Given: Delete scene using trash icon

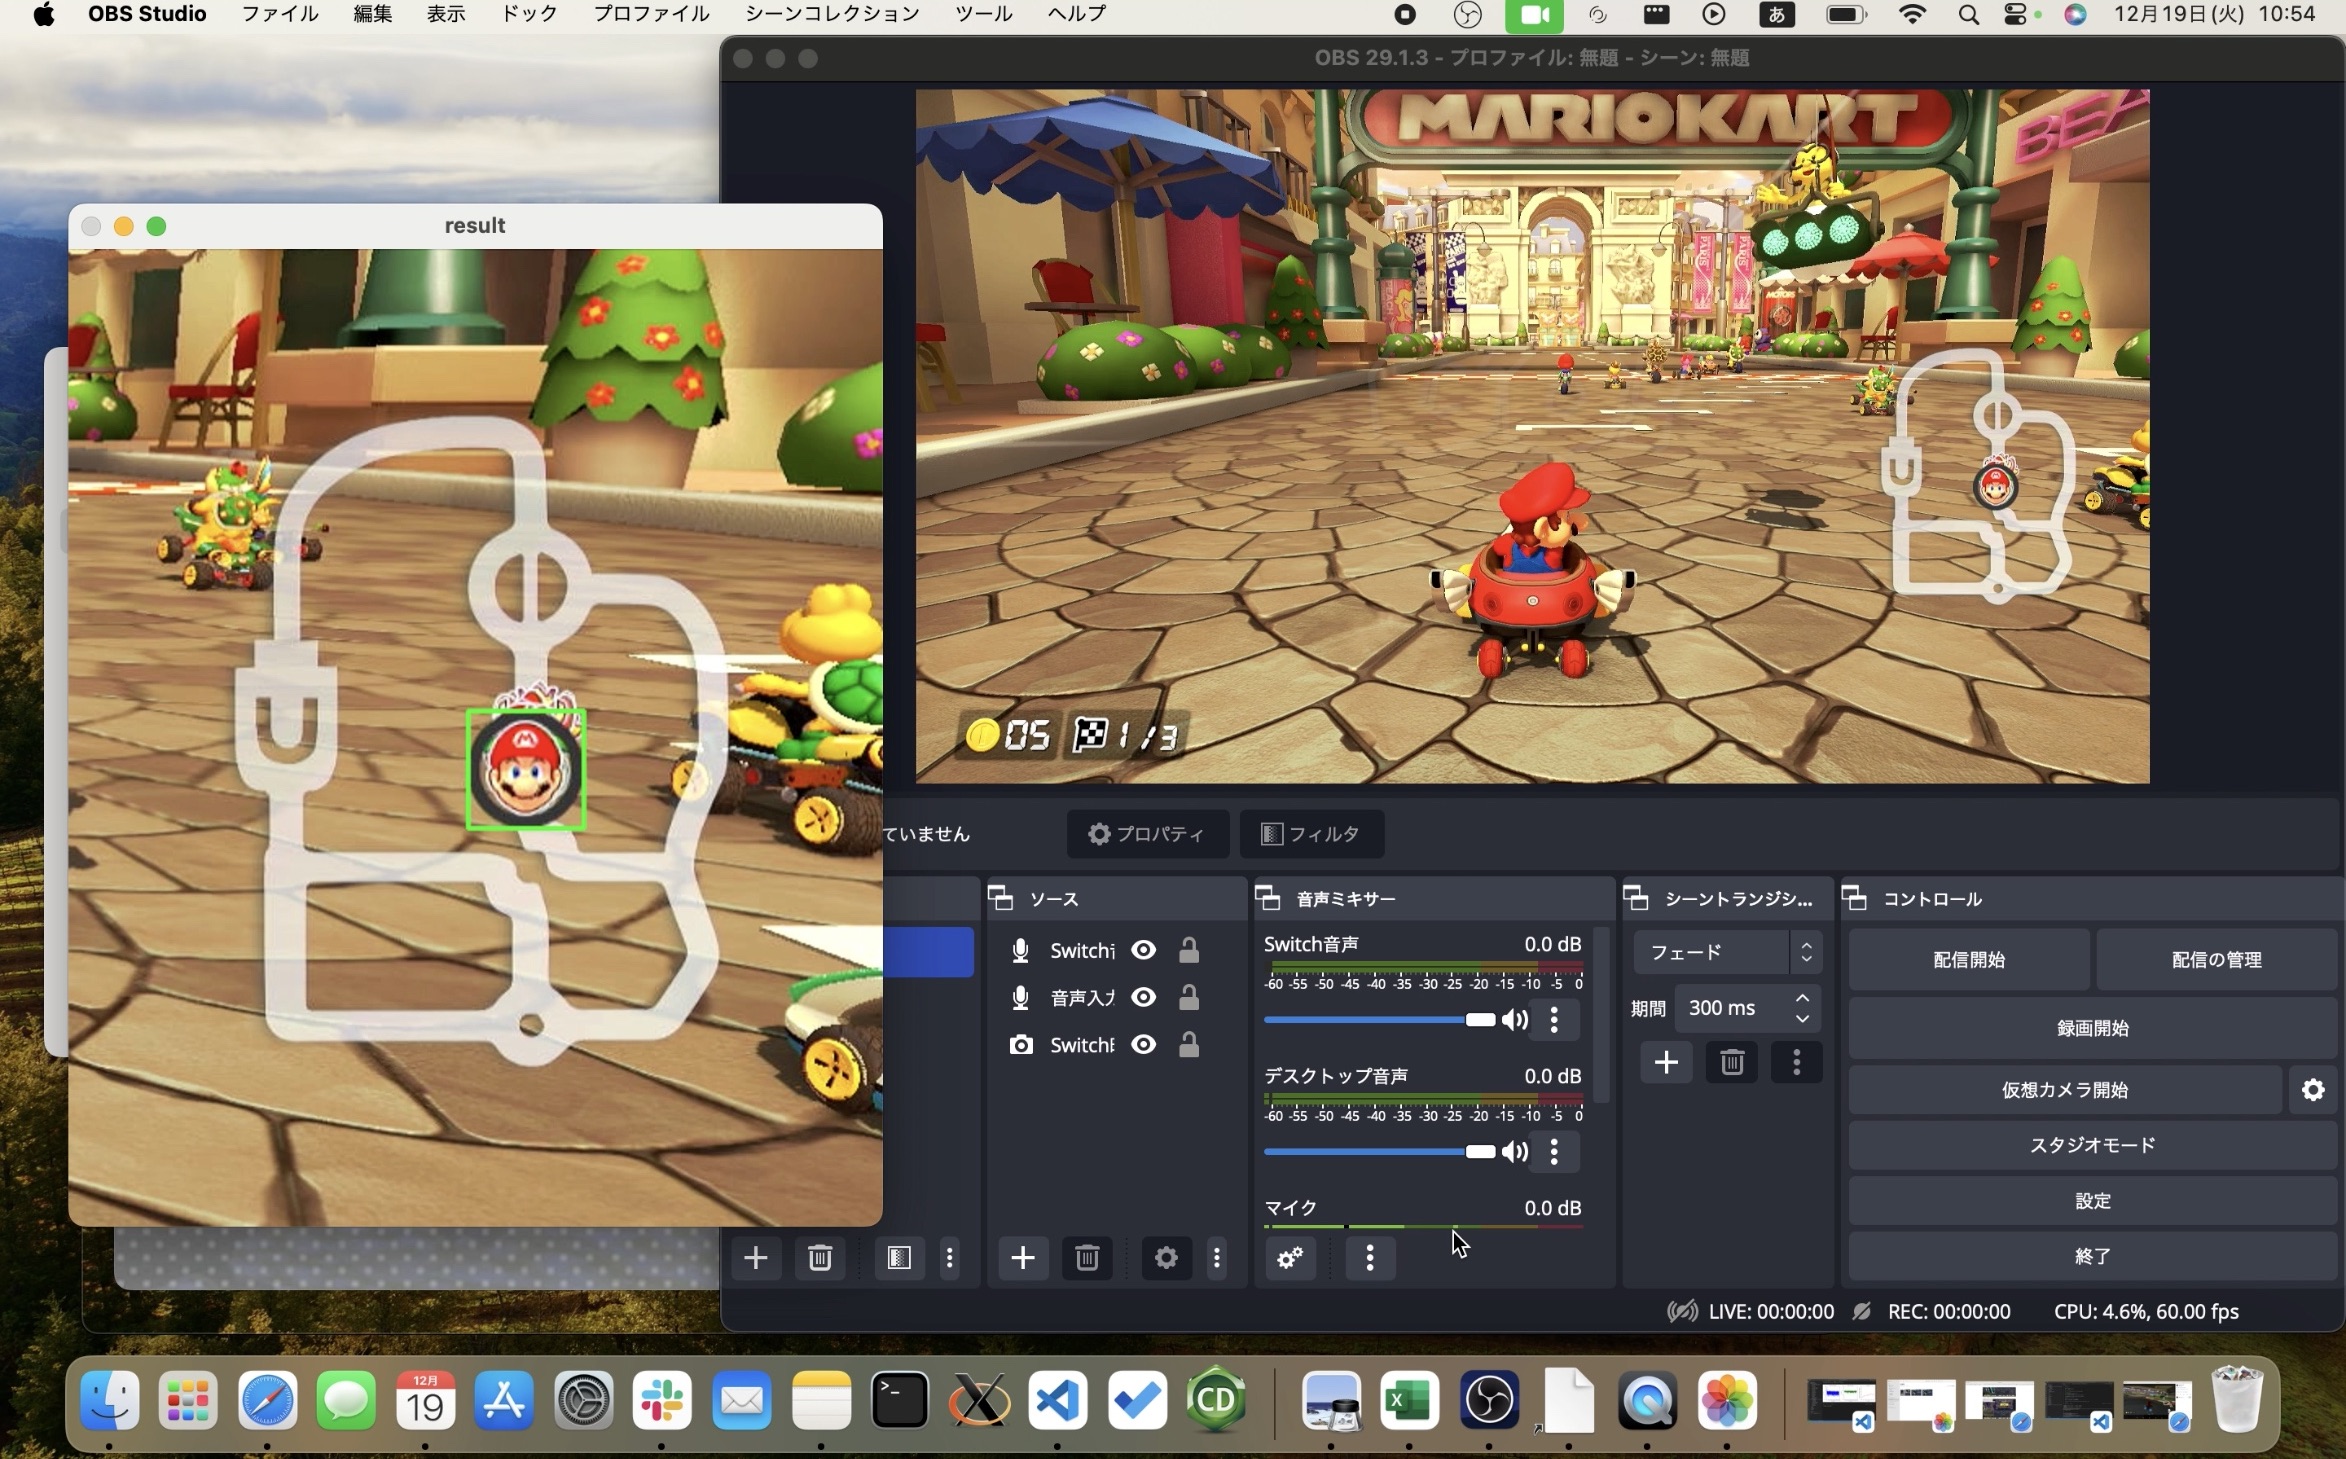Looking at the screenshot, I should 820,1258.
